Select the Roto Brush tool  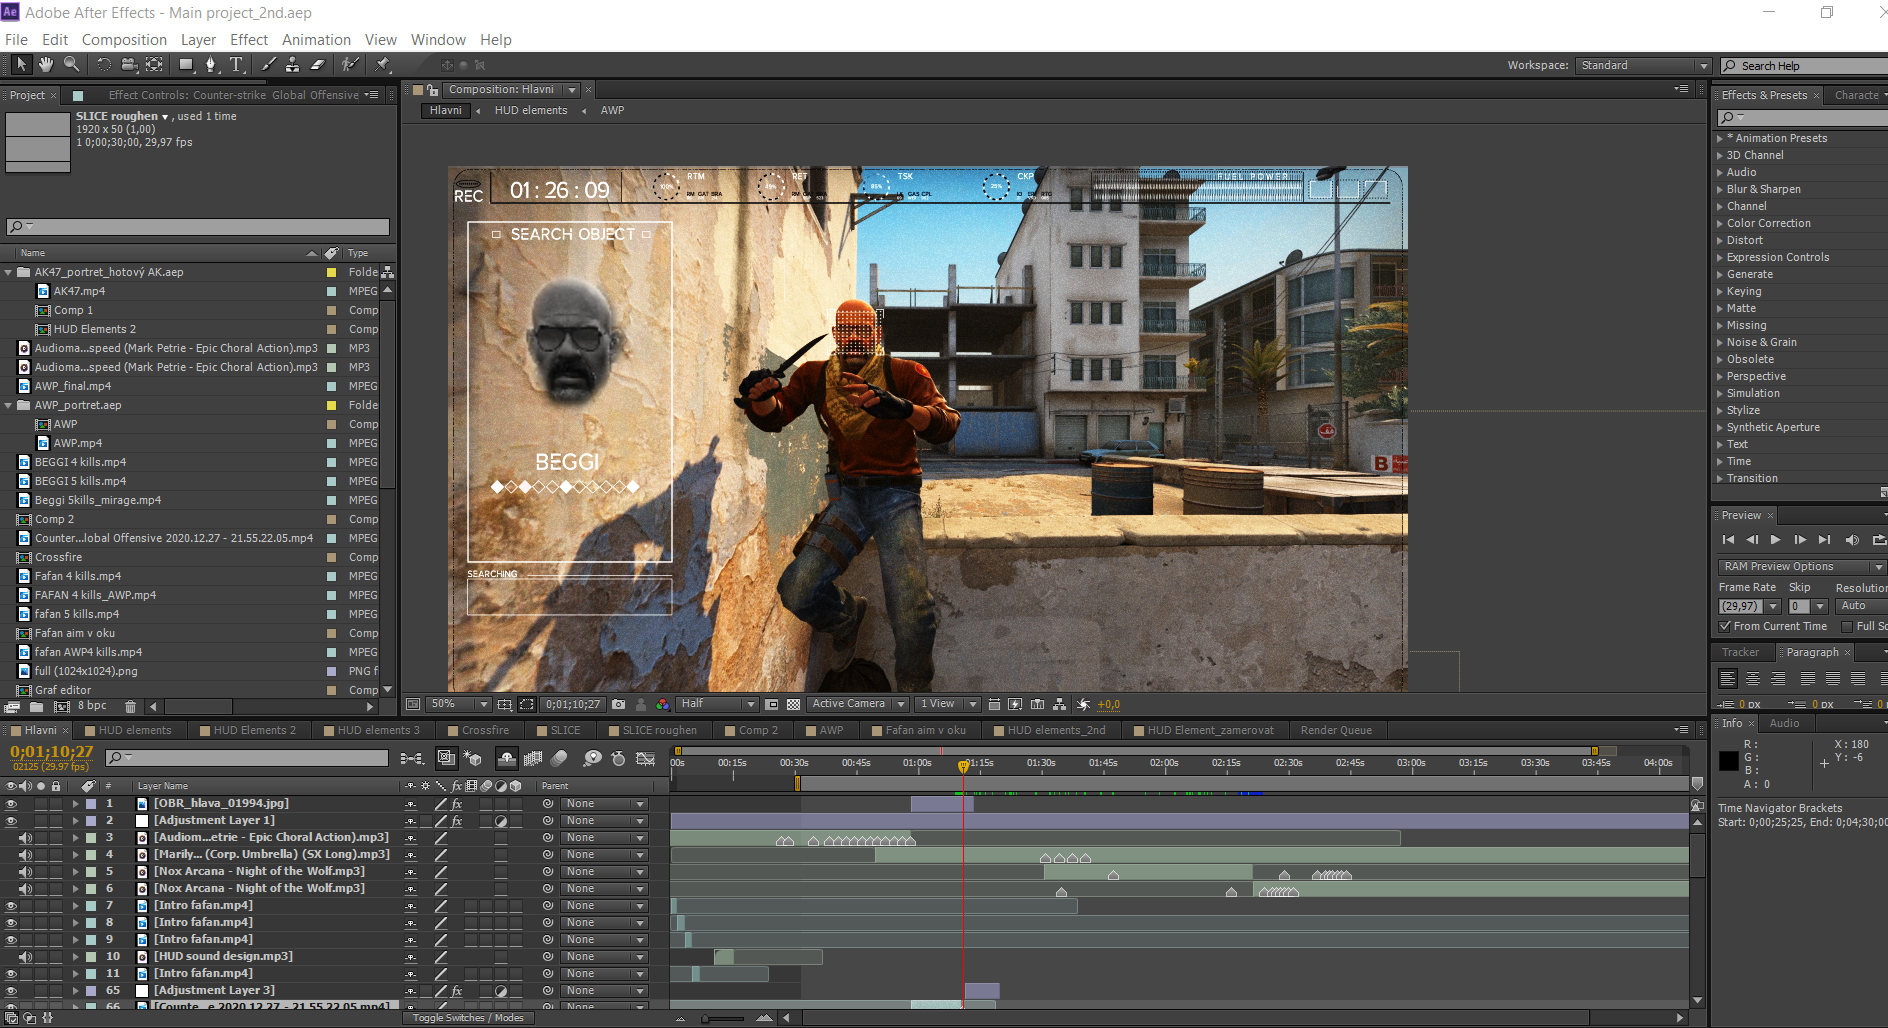349,64
